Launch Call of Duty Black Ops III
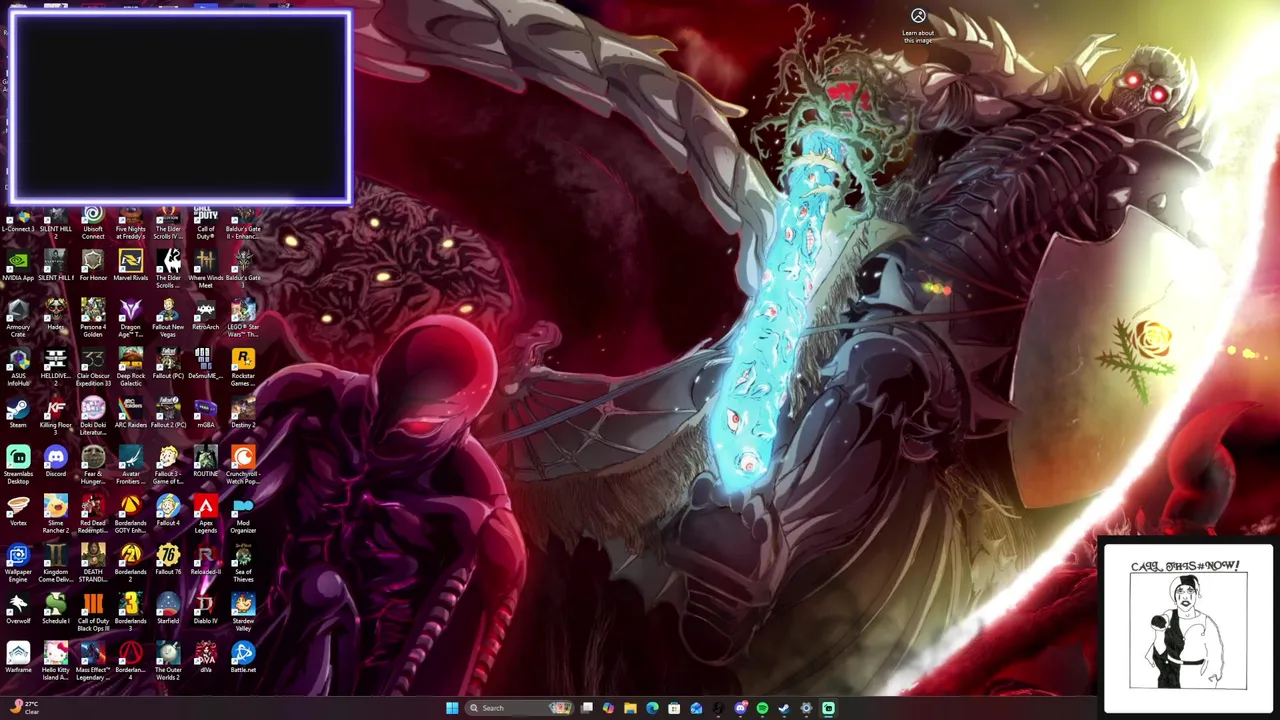This screenshot has width=1280, height=720. coord(93,613)
